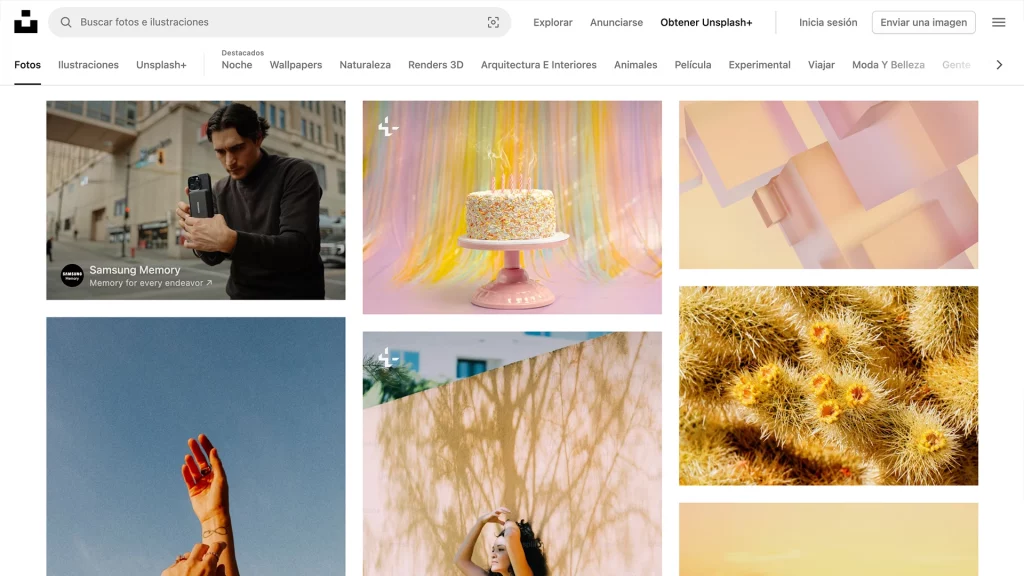Open the yellow cactus flowers photo
1024x576 pixels.
point(828,385)
